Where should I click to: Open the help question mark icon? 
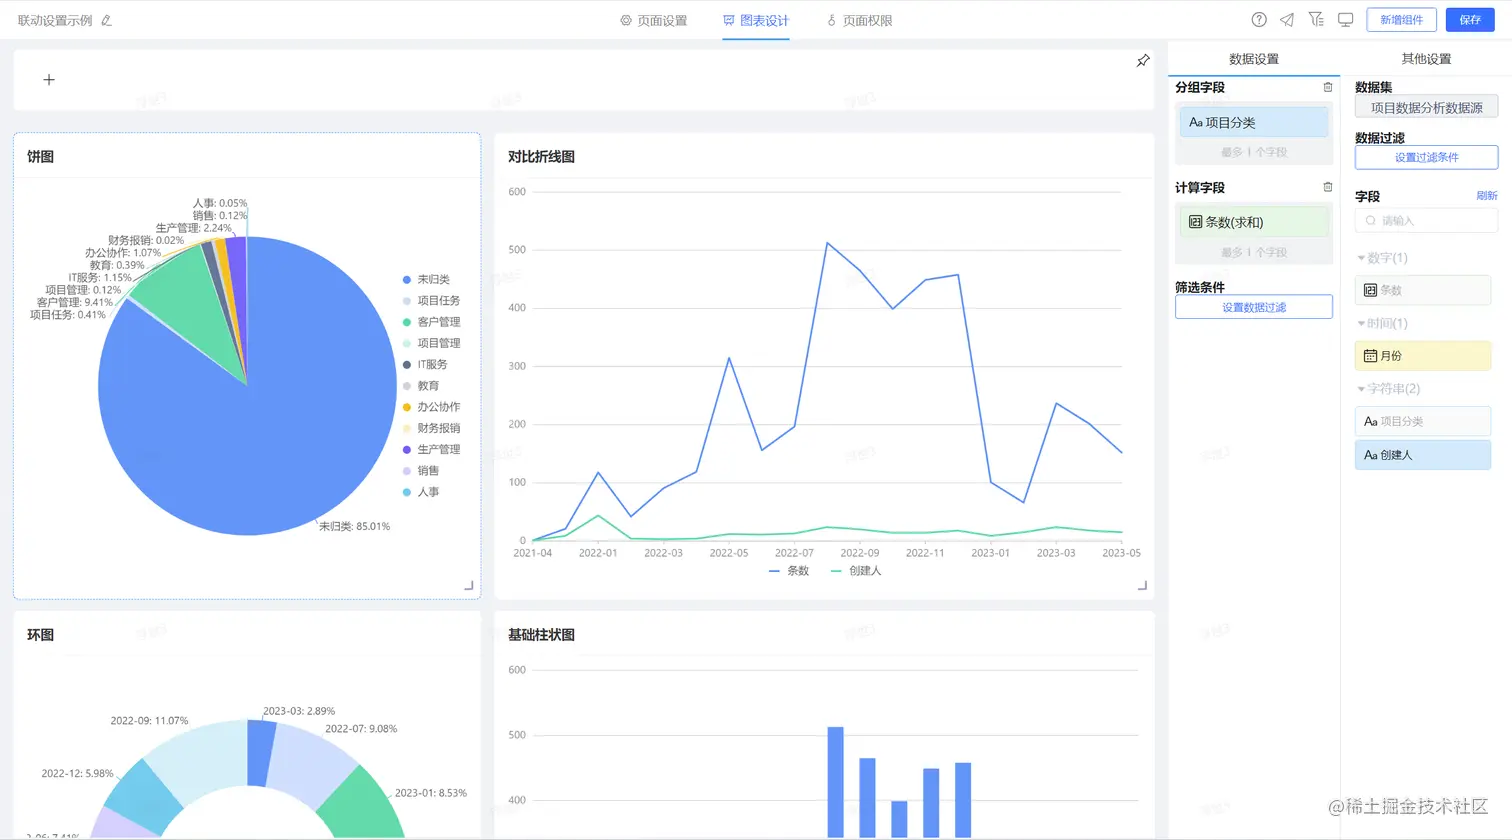click(x=1259, y=19)
